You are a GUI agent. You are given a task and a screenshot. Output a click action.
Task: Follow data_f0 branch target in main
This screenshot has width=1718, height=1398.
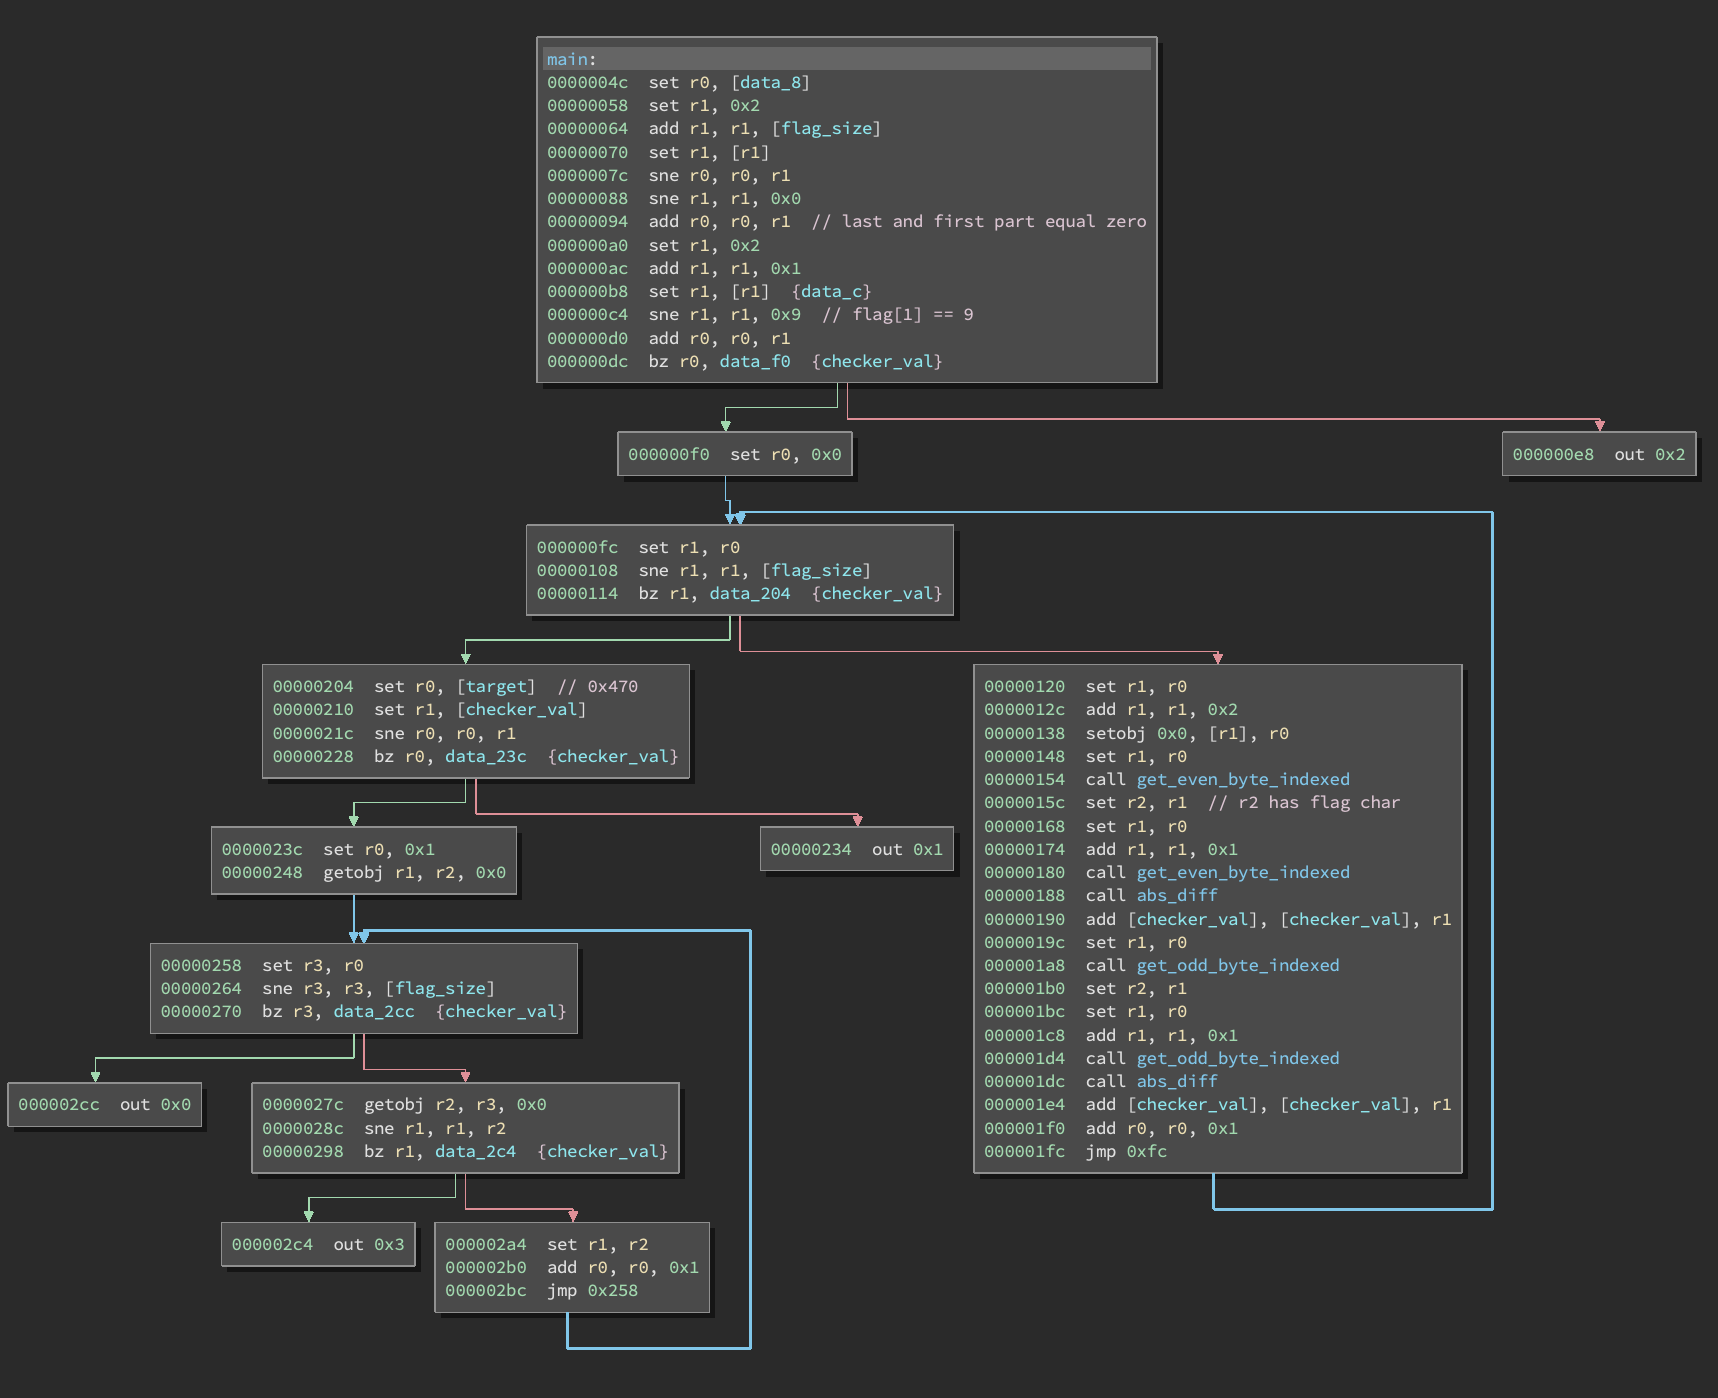pos(754,361)
